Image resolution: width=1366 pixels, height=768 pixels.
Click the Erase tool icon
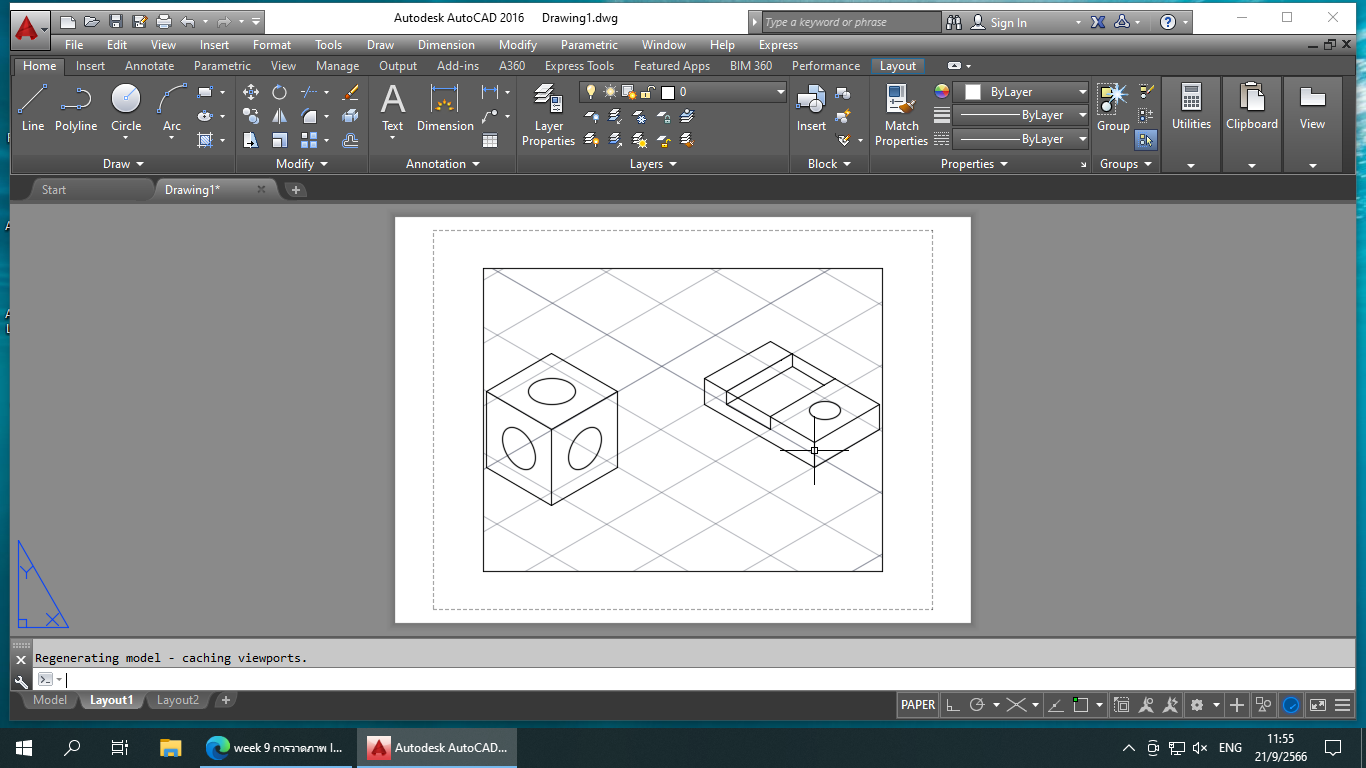pyautogui.click(x=350, y=92)
